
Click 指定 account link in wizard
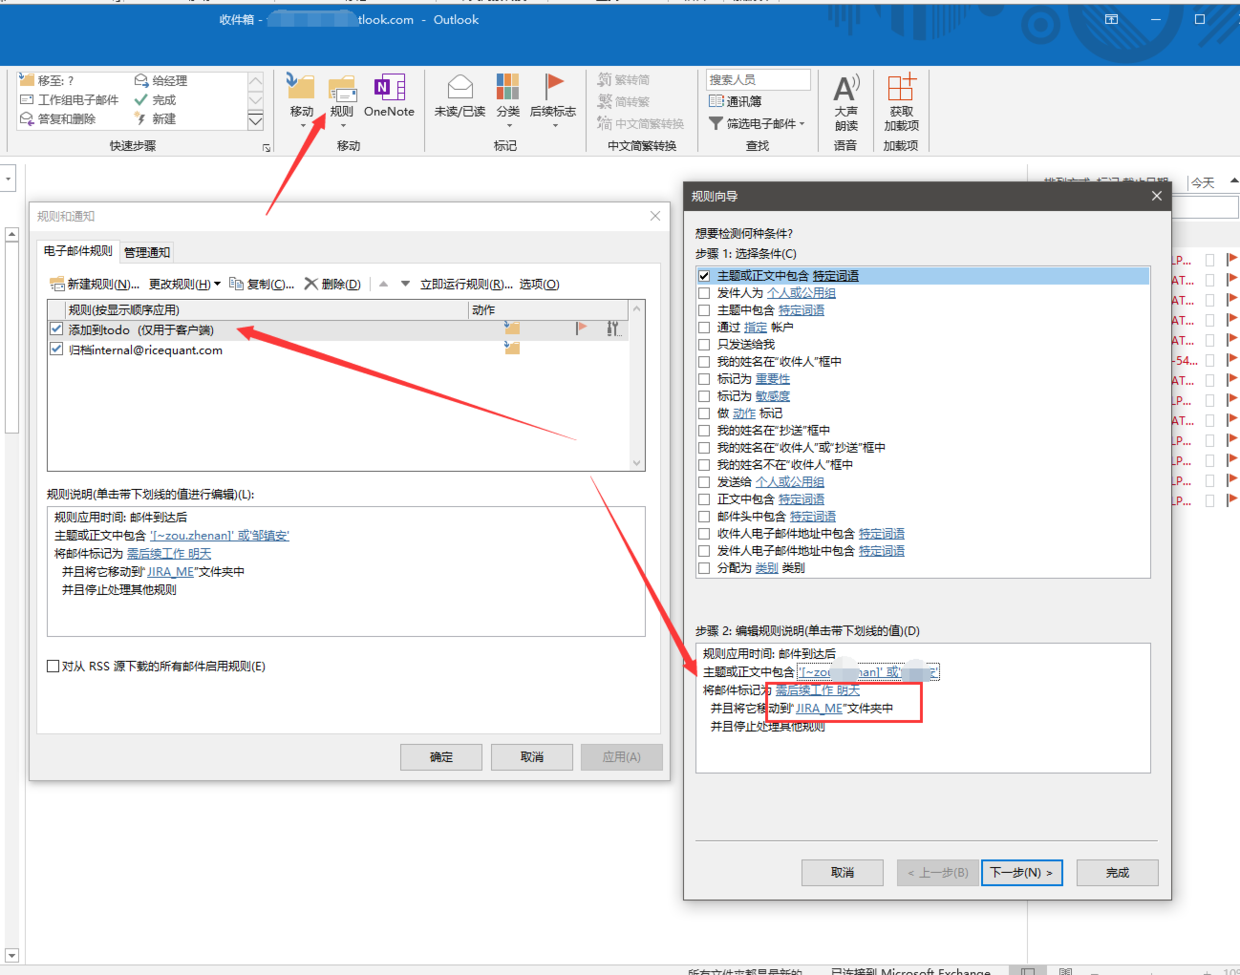[755, 327]
